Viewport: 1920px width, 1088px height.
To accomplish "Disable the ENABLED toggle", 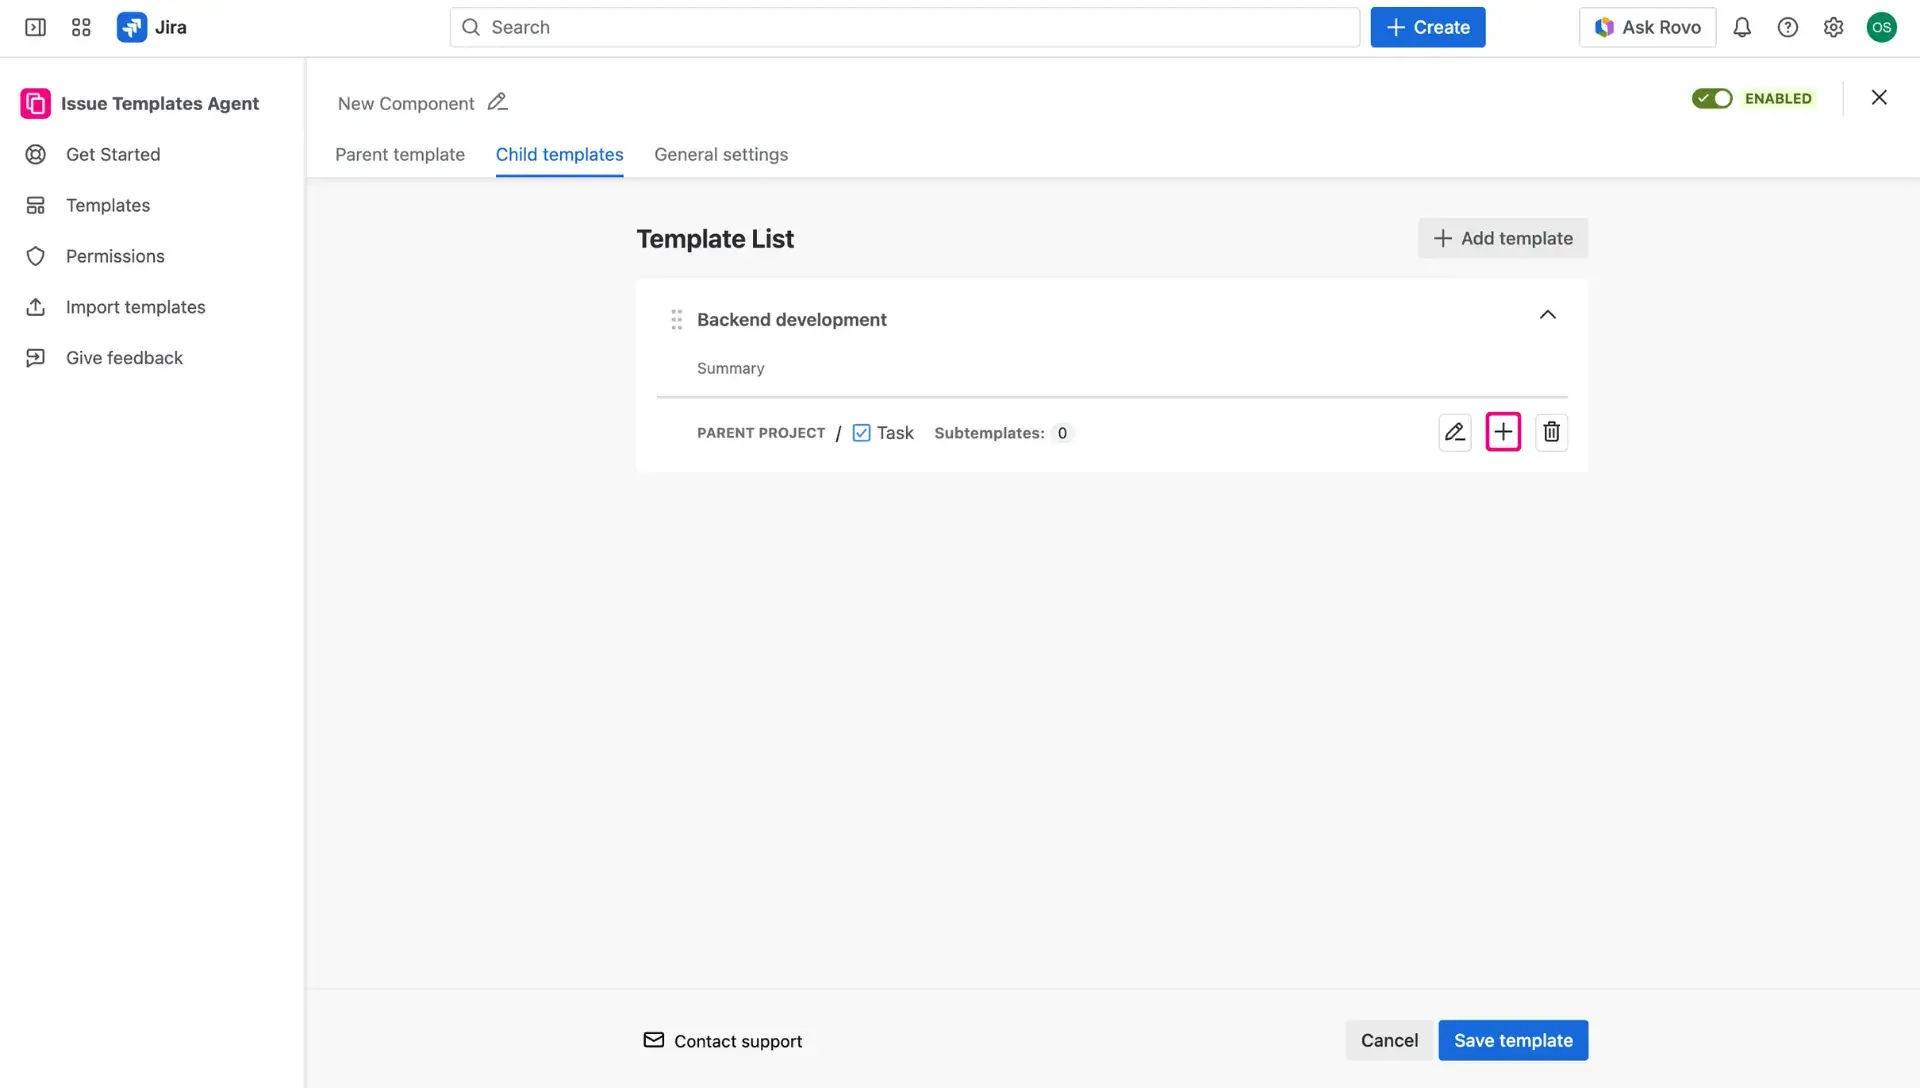I will [x=1713, y=98].
